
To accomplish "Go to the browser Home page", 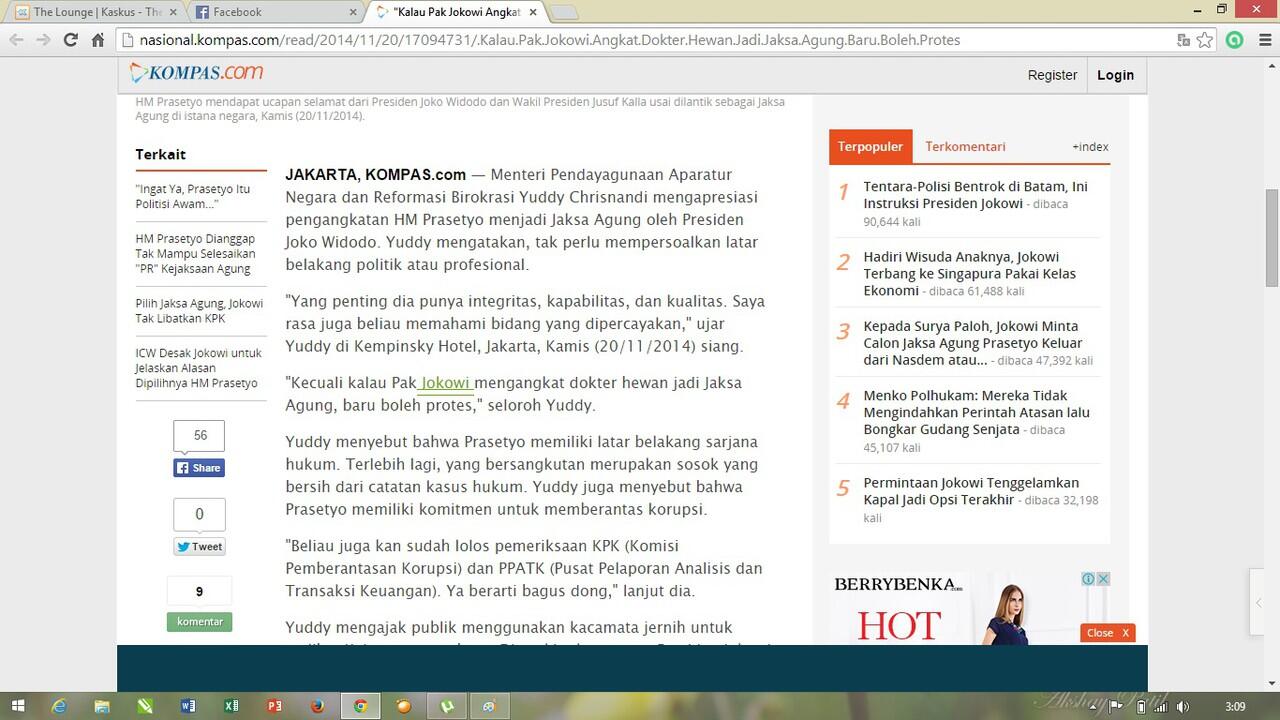I will (98, 40).
